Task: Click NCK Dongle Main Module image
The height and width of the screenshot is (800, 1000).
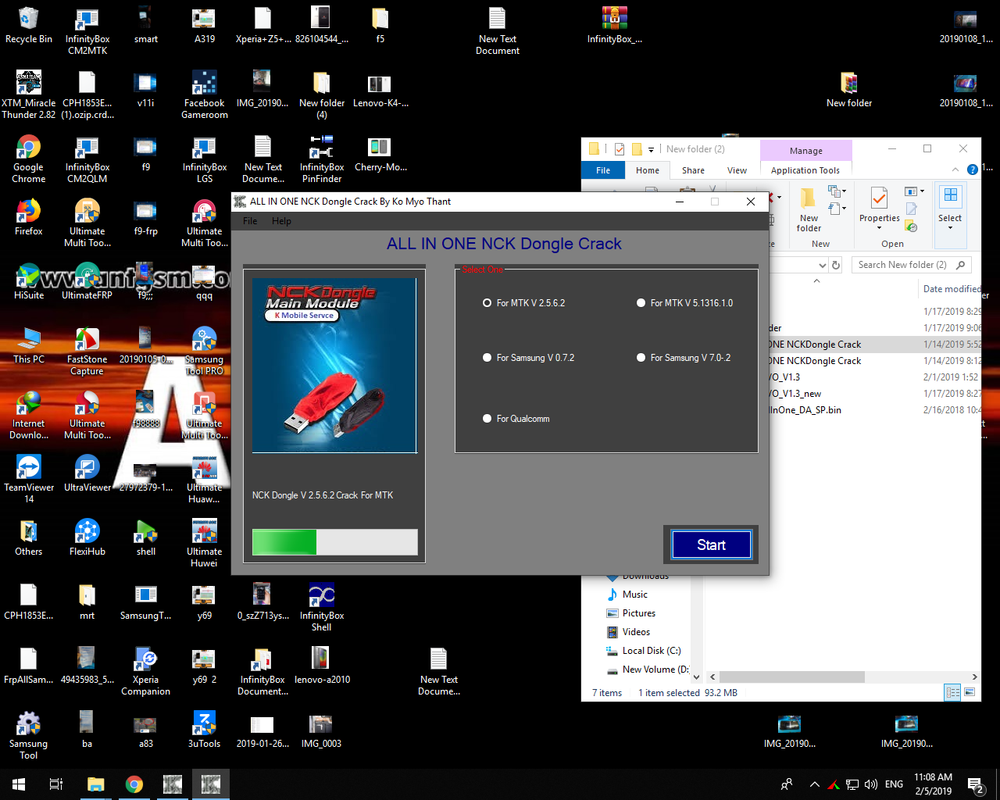Action: click(335, 365)
